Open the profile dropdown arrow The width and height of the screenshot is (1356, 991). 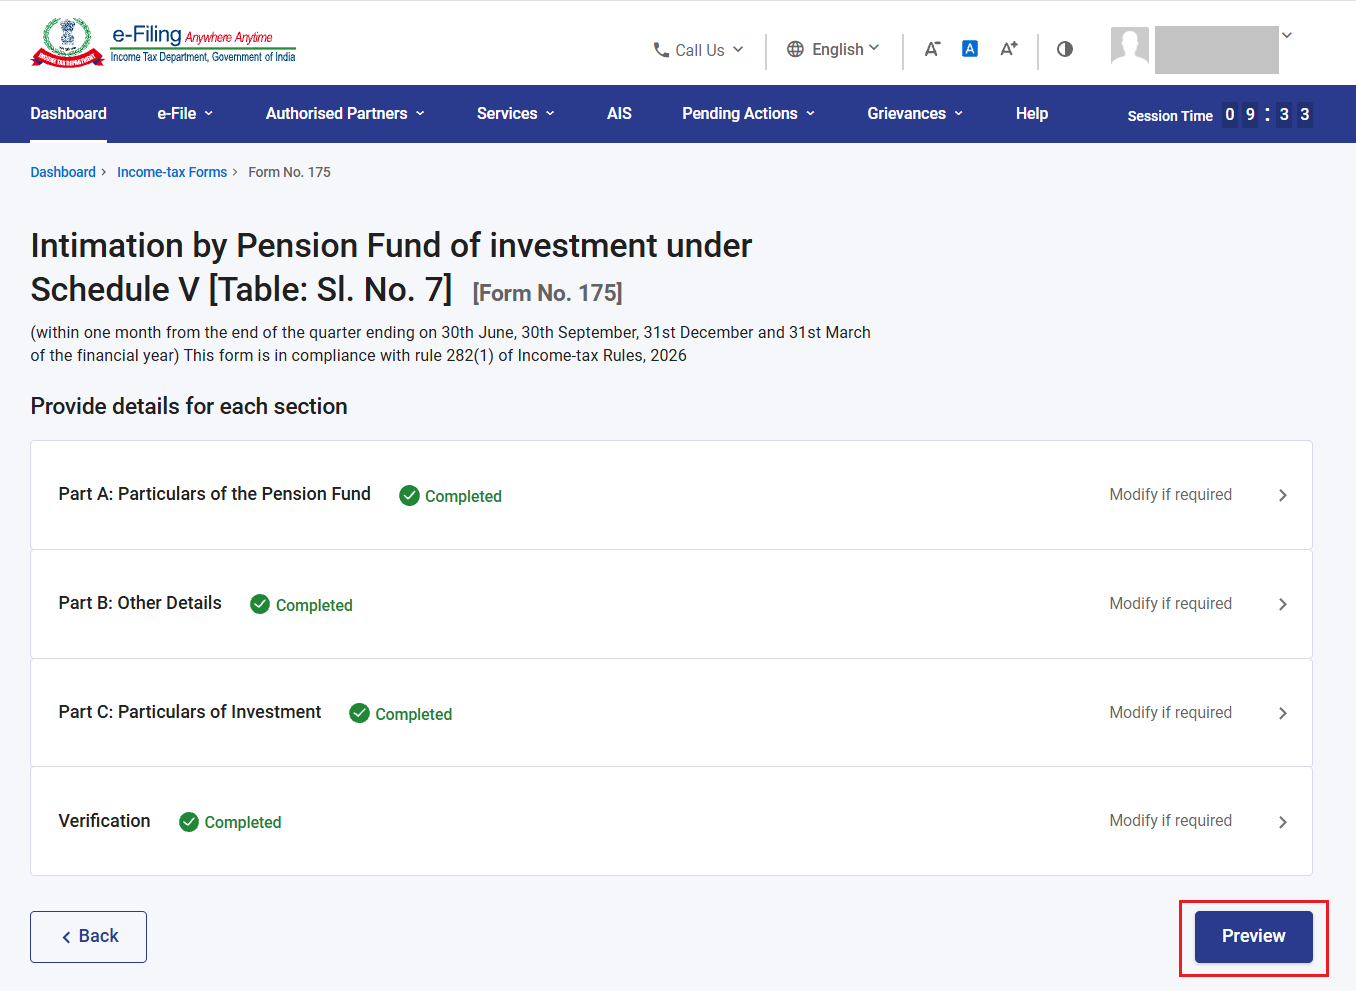pos(1287,35)
